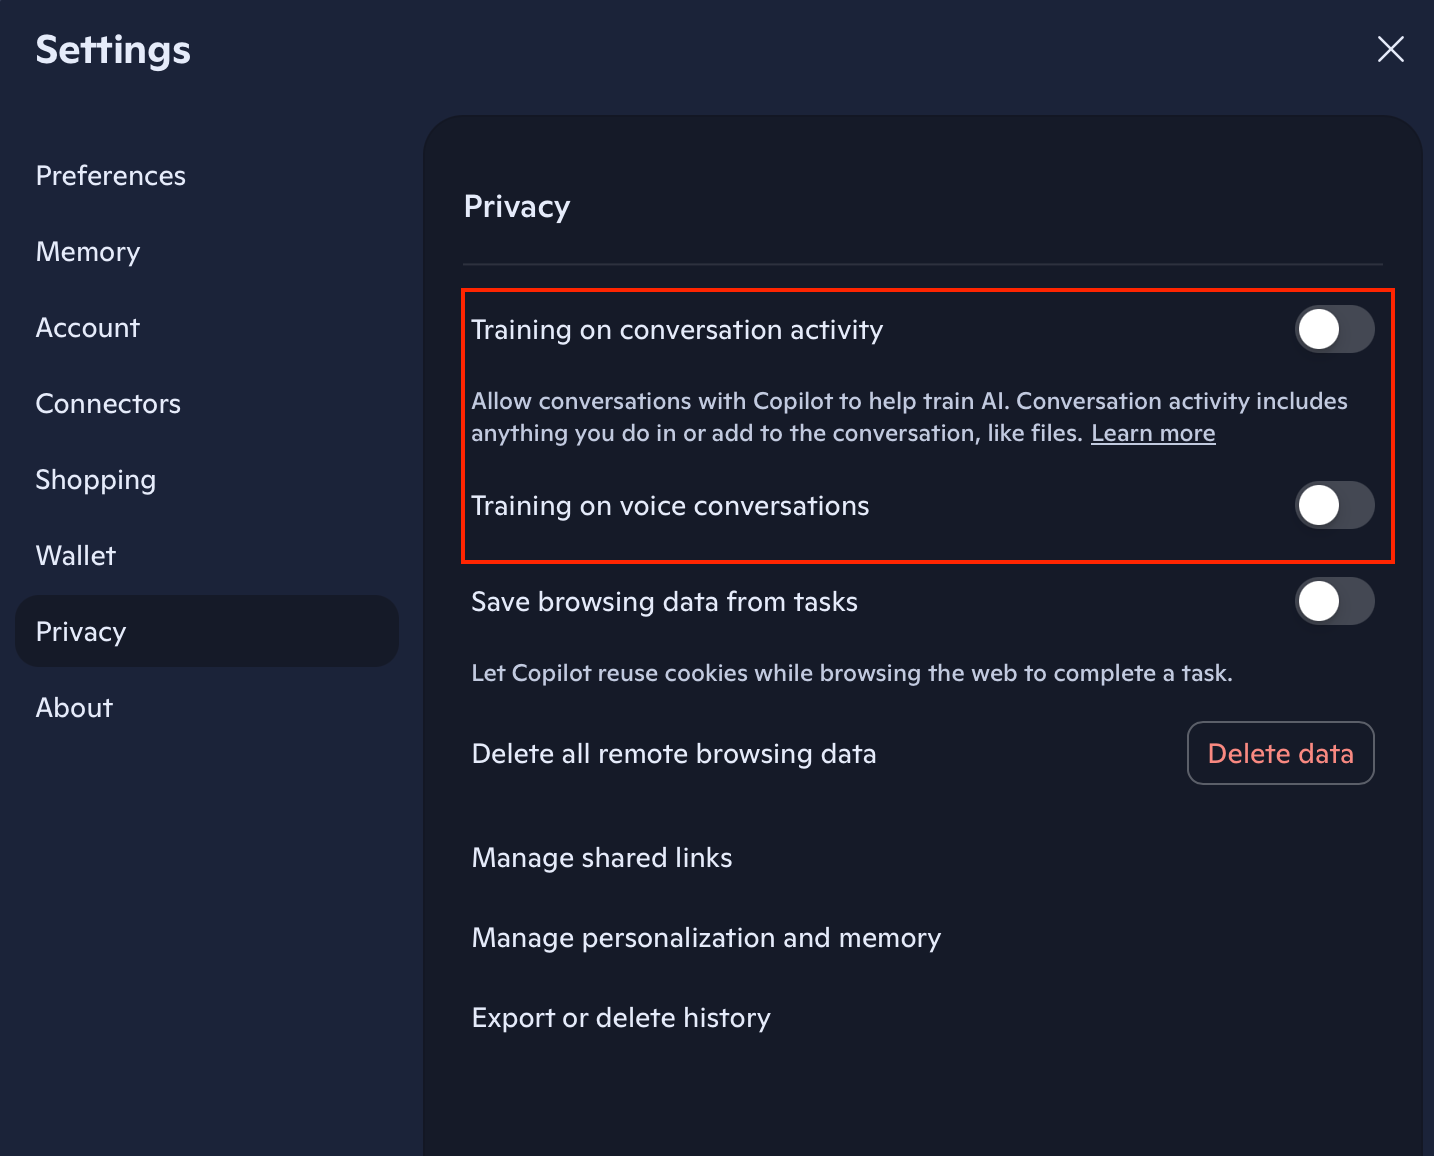Open the Learn more link
Image resolution: width=1434 pixels, height=1156 pixels.
click(x=1153, y=433)
